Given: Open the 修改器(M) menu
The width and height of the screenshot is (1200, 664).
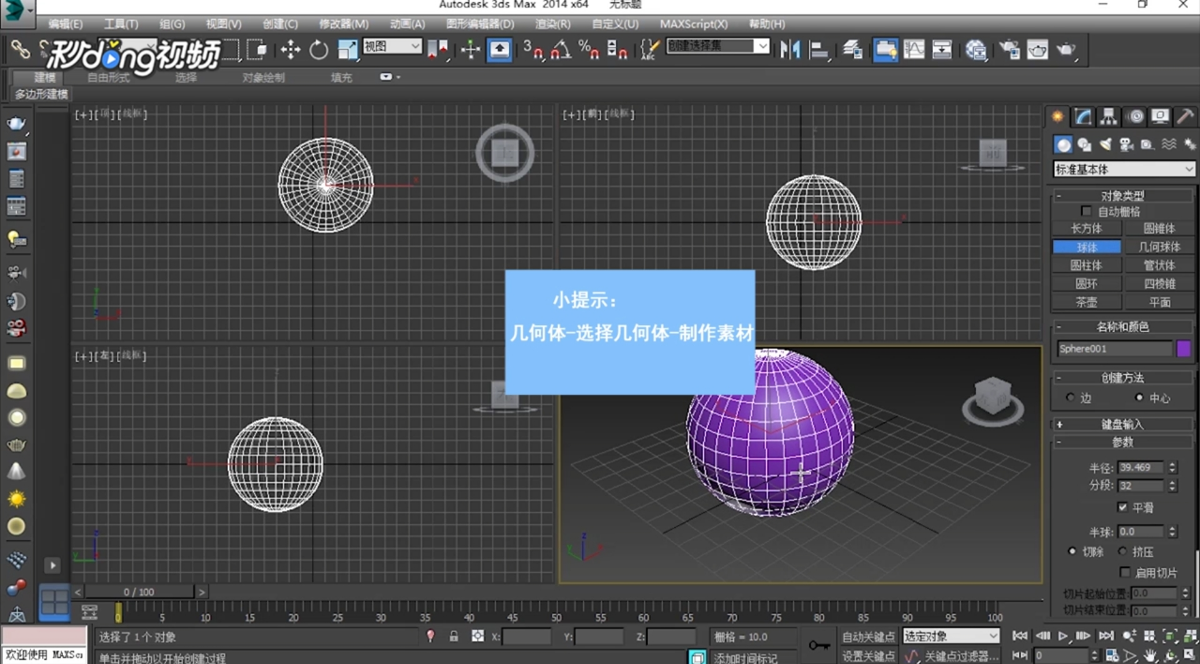Looking at the screenshot, I should tap(344, 24).
